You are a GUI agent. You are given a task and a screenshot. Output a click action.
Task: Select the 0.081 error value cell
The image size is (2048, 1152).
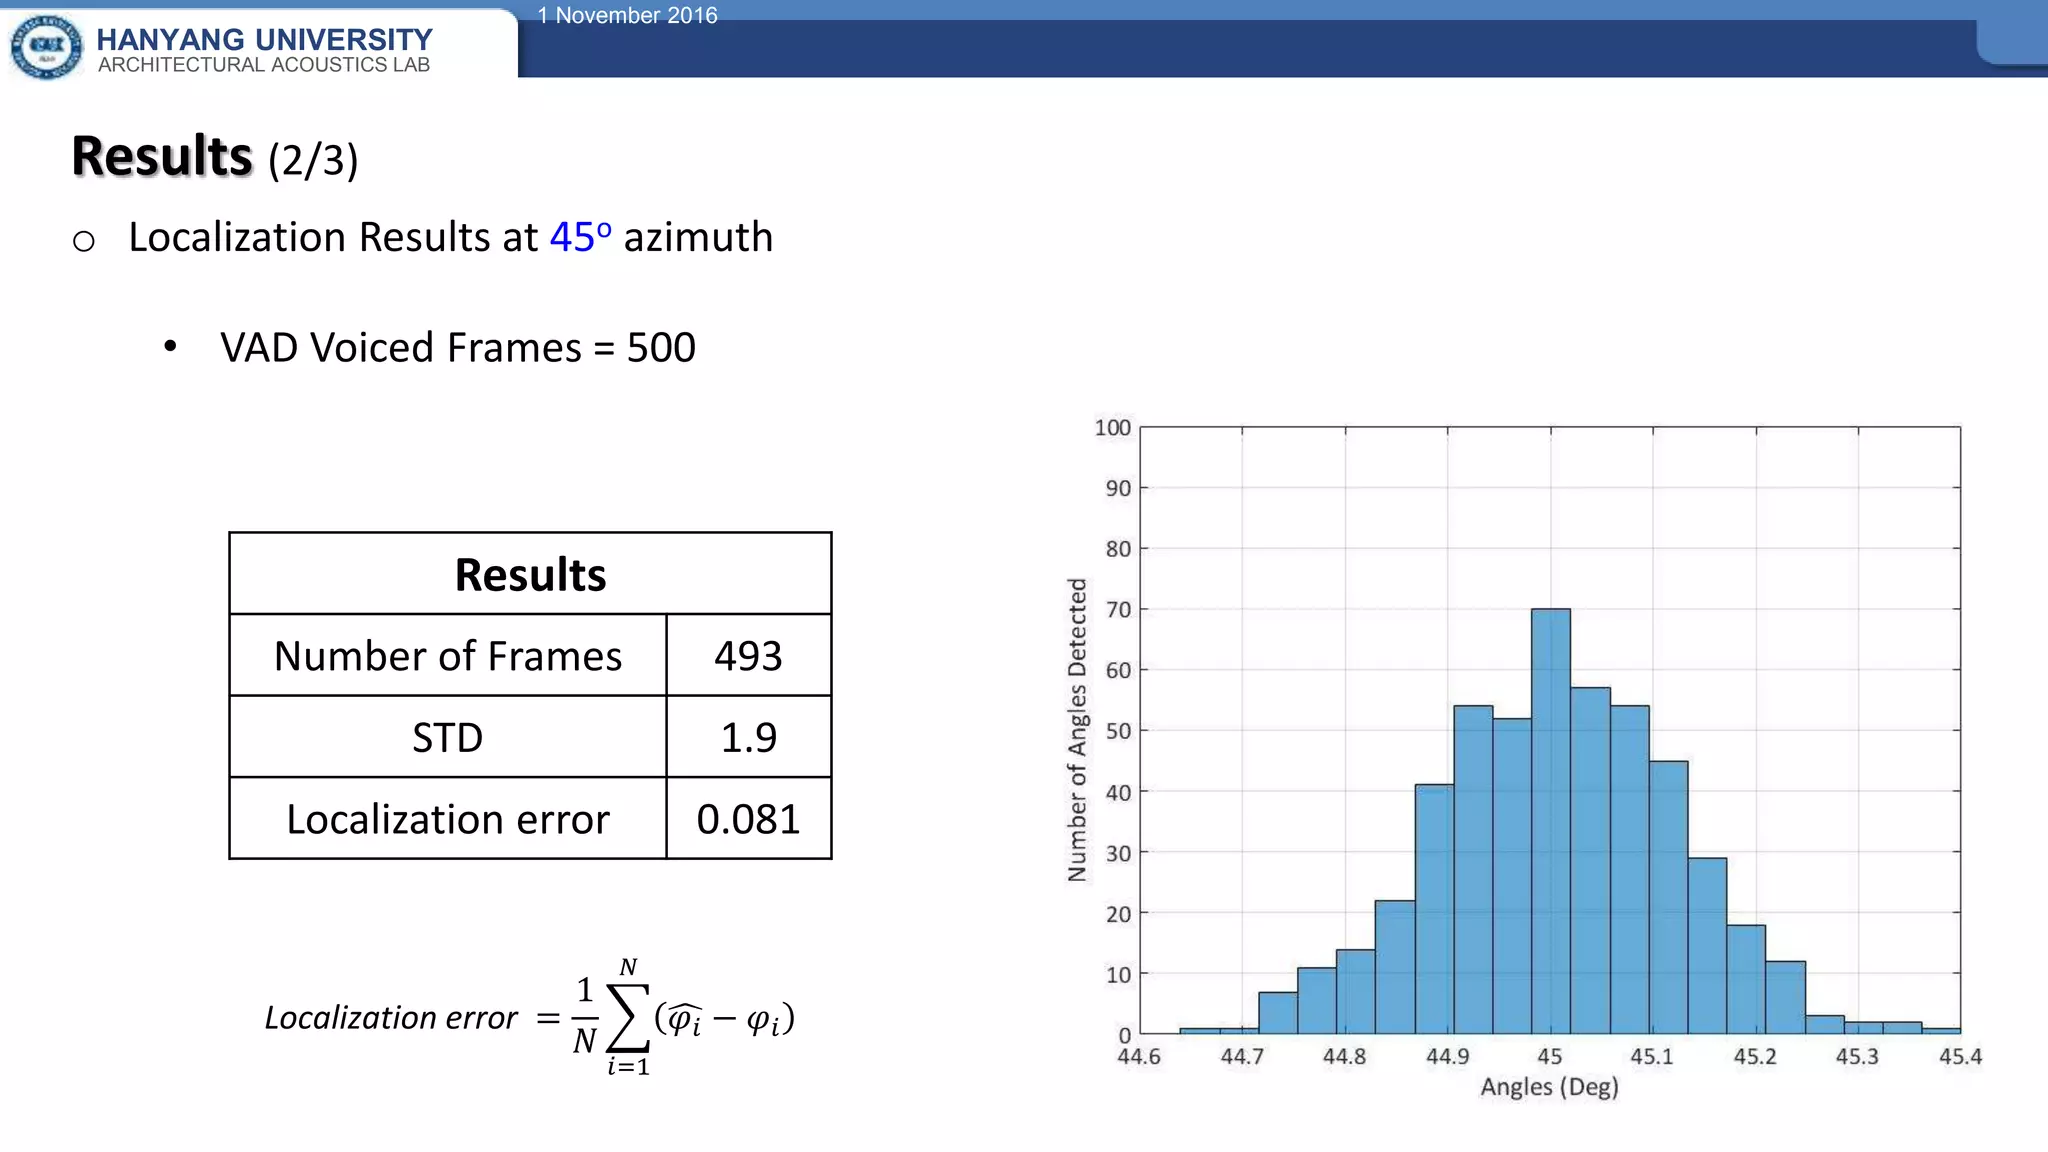tap(748, 820)
